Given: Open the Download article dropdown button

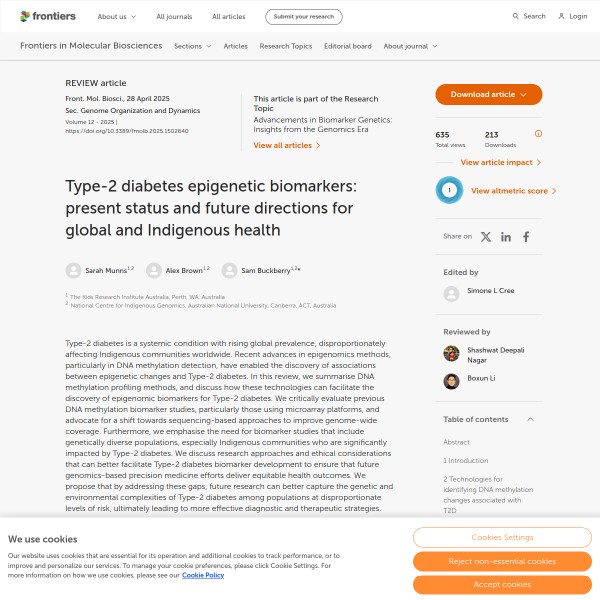Looking at the screenshot, I should [488, 94].
